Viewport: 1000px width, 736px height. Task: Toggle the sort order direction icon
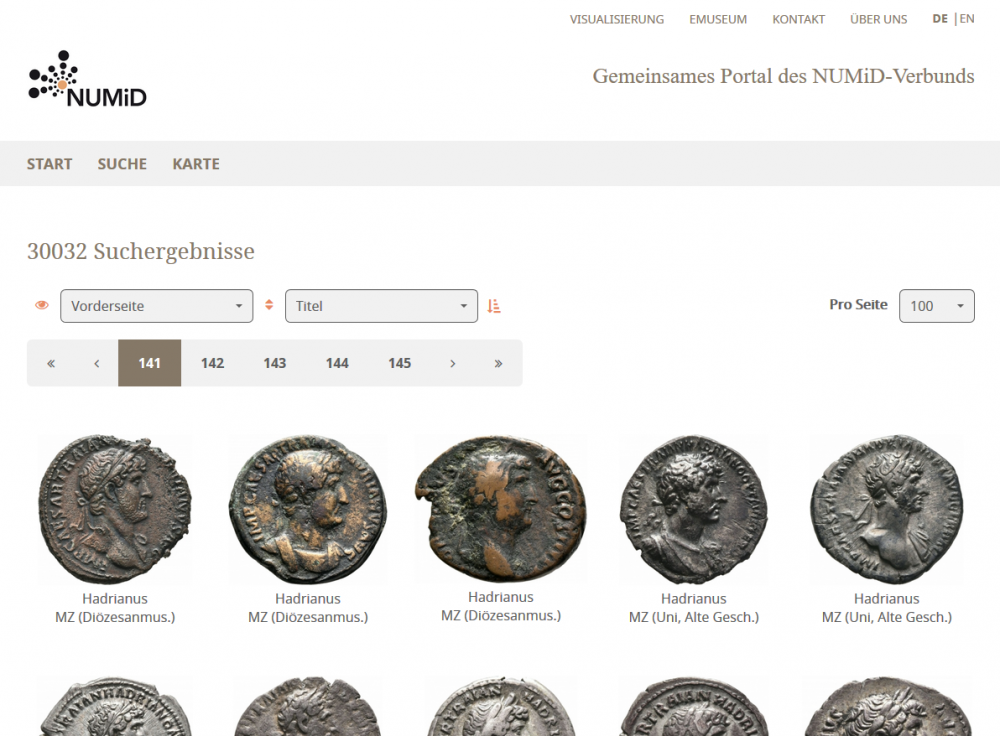click(x=494, y=306)
